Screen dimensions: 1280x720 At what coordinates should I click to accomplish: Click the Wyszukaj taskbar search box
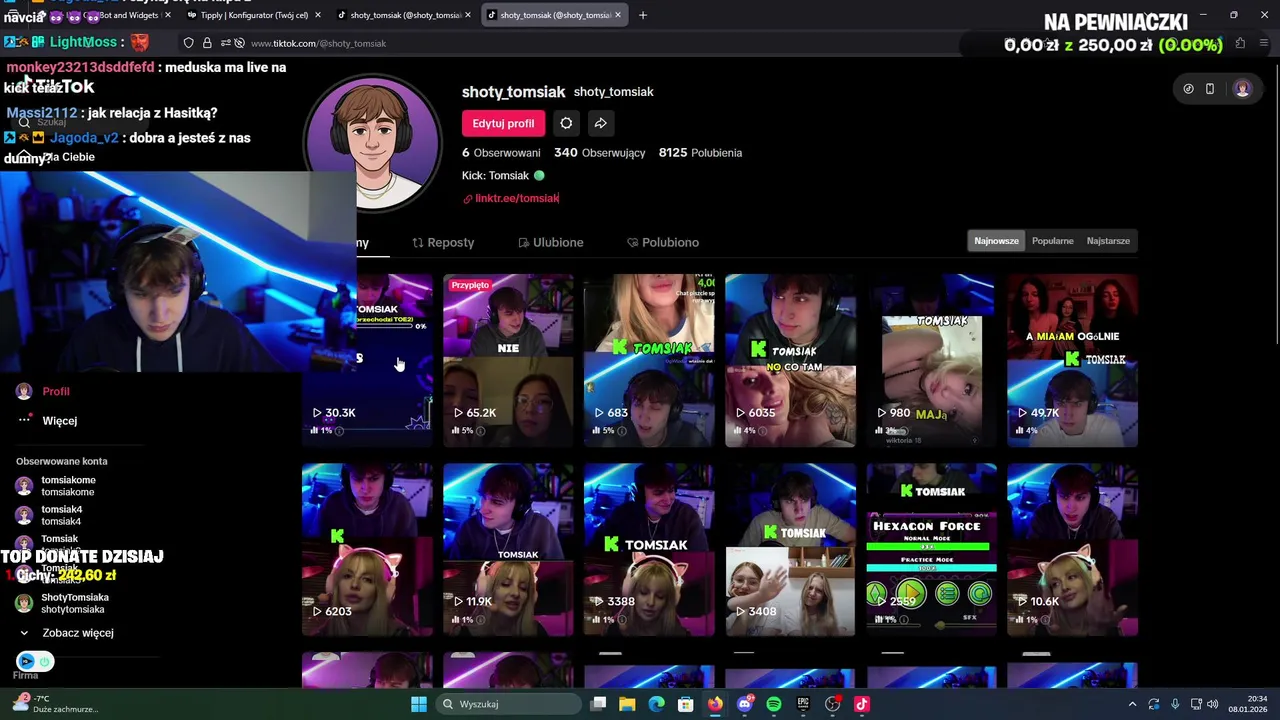coord(507,704)
